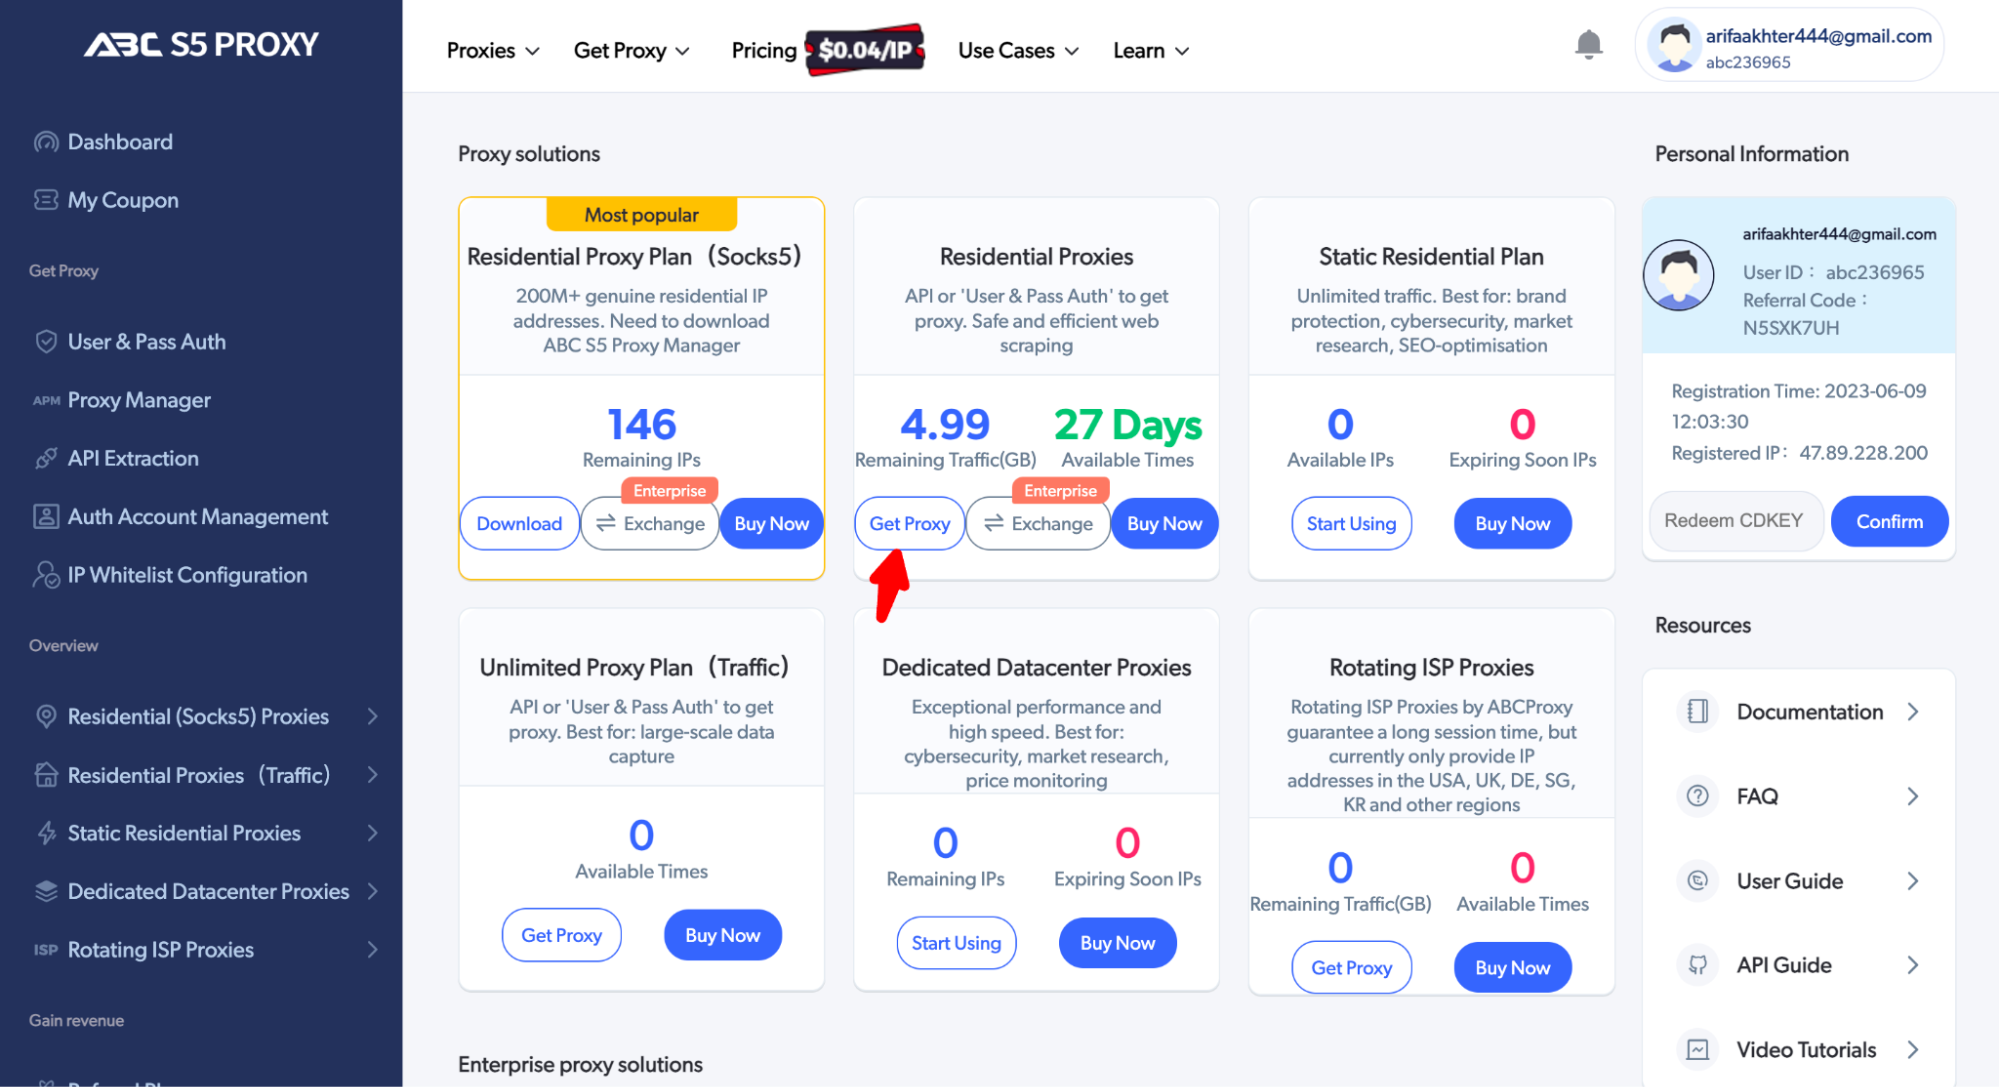1999x1088 pixels.
Task: Expand Dedicated Datacenter Proxies chevron
Action: pyautogui.click(x=372, y=891)
